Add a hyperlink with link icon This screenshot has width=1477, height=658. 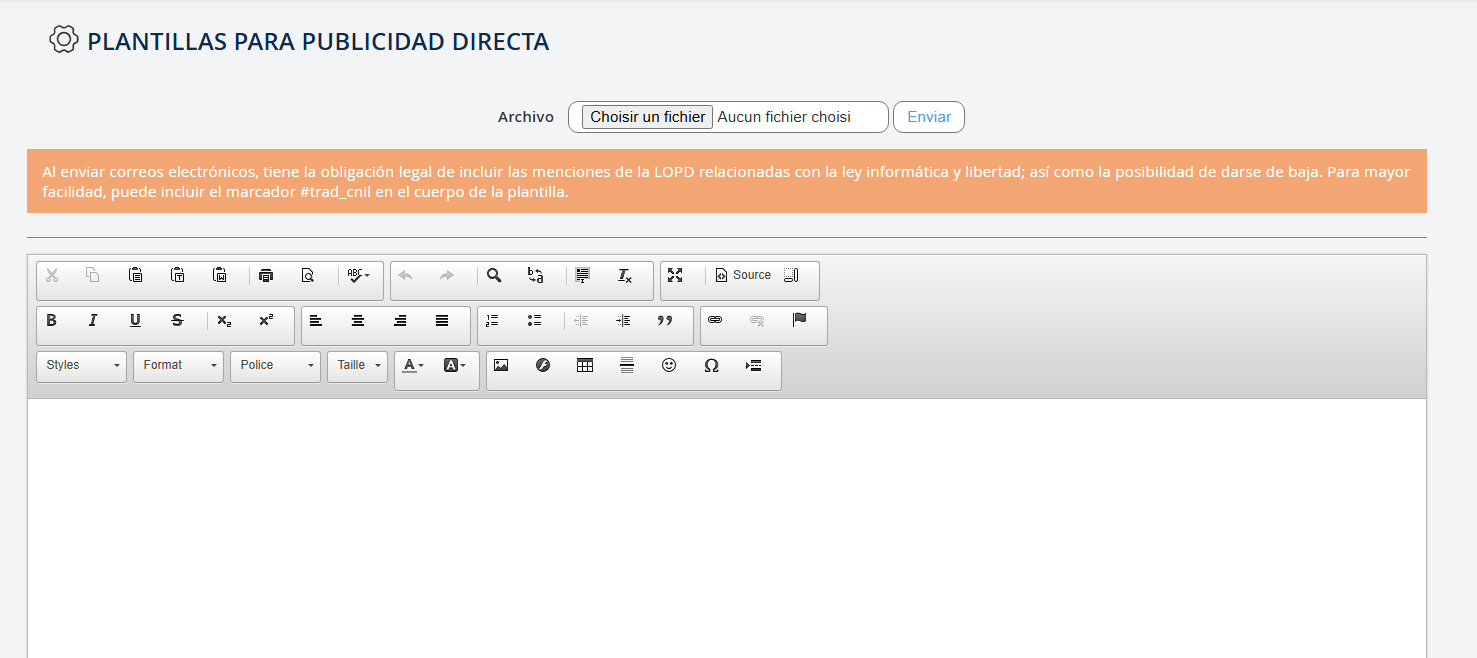click(715, 321)
